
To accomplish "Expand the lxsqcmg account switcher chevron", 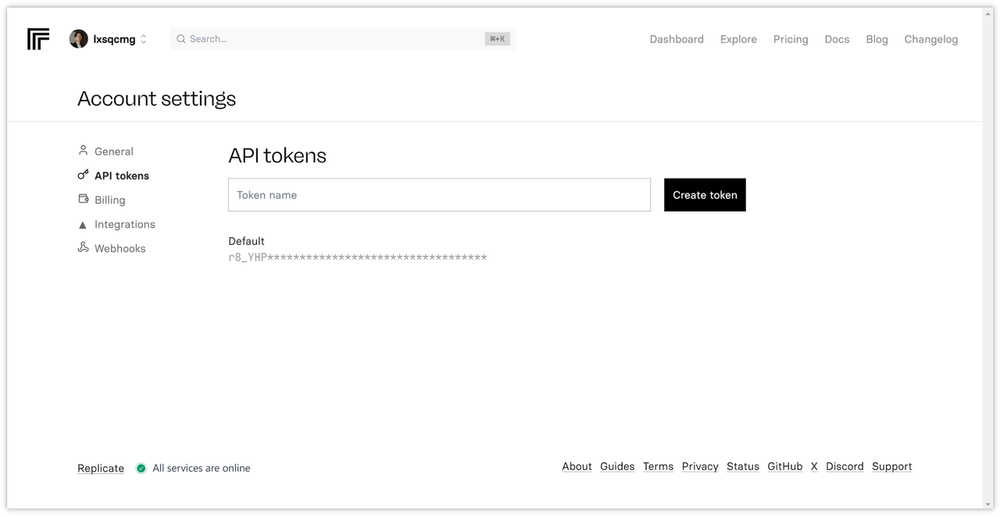I will pos(143,39).
